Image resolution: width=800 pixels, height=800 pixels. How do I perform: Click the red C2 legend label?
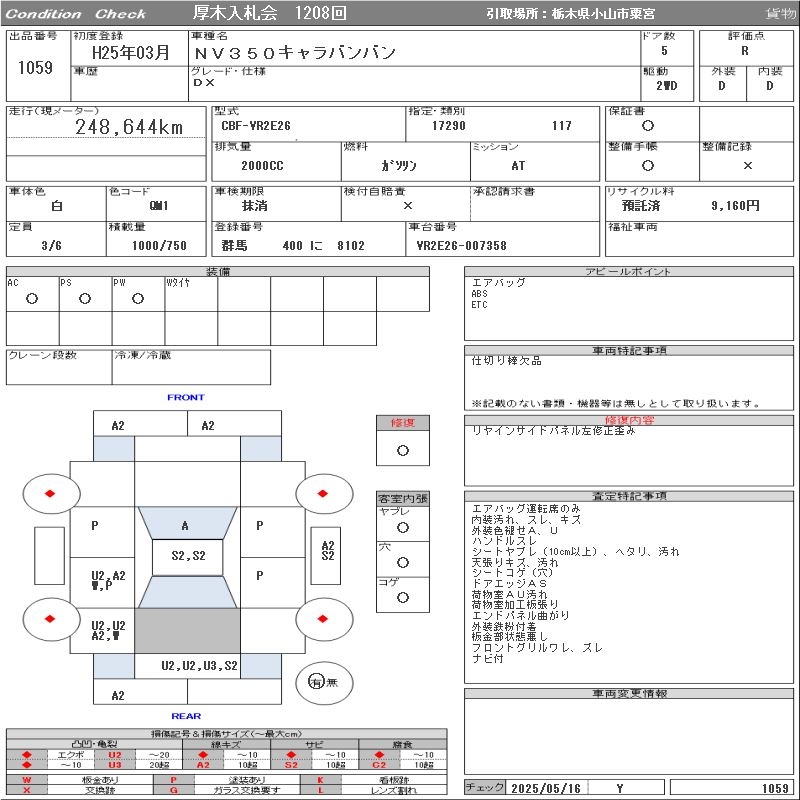point(379,765)
